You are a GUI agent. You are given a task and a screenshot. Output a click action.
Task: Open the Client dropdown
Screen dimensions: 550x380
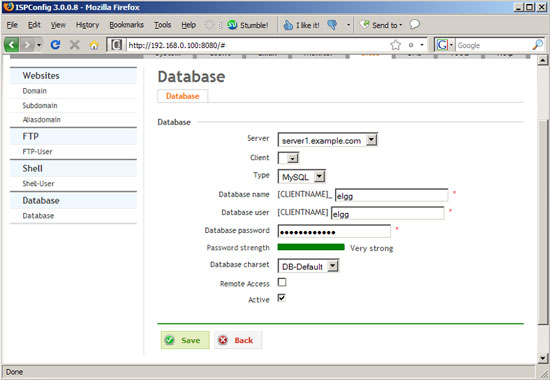click(288, 158)
